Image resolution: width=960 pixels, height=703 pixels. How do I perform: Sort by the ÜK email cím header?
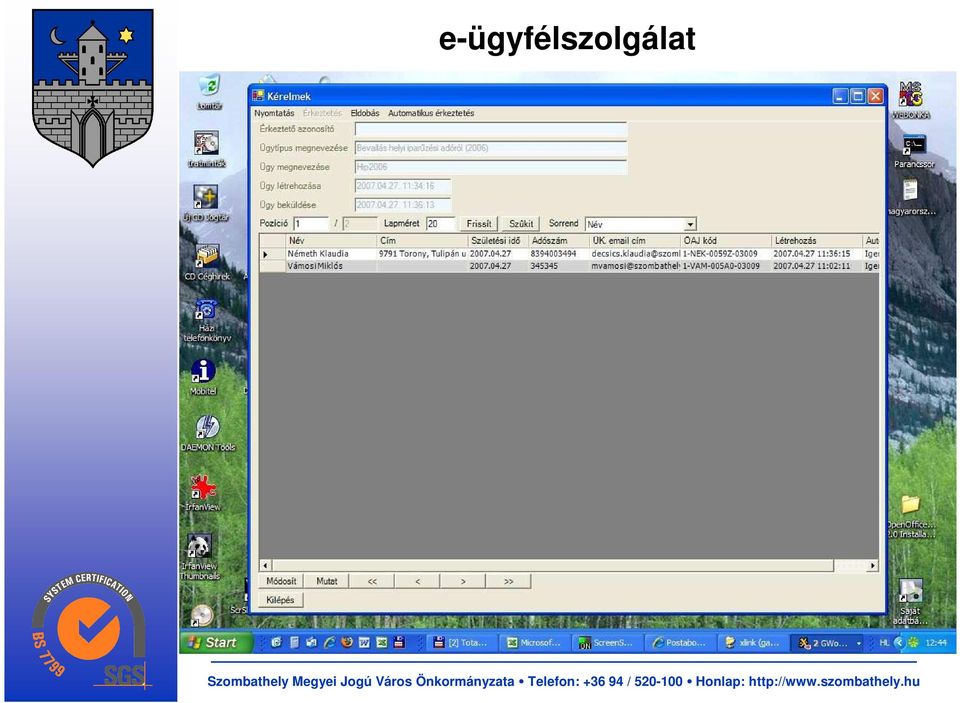pos(635,241)
